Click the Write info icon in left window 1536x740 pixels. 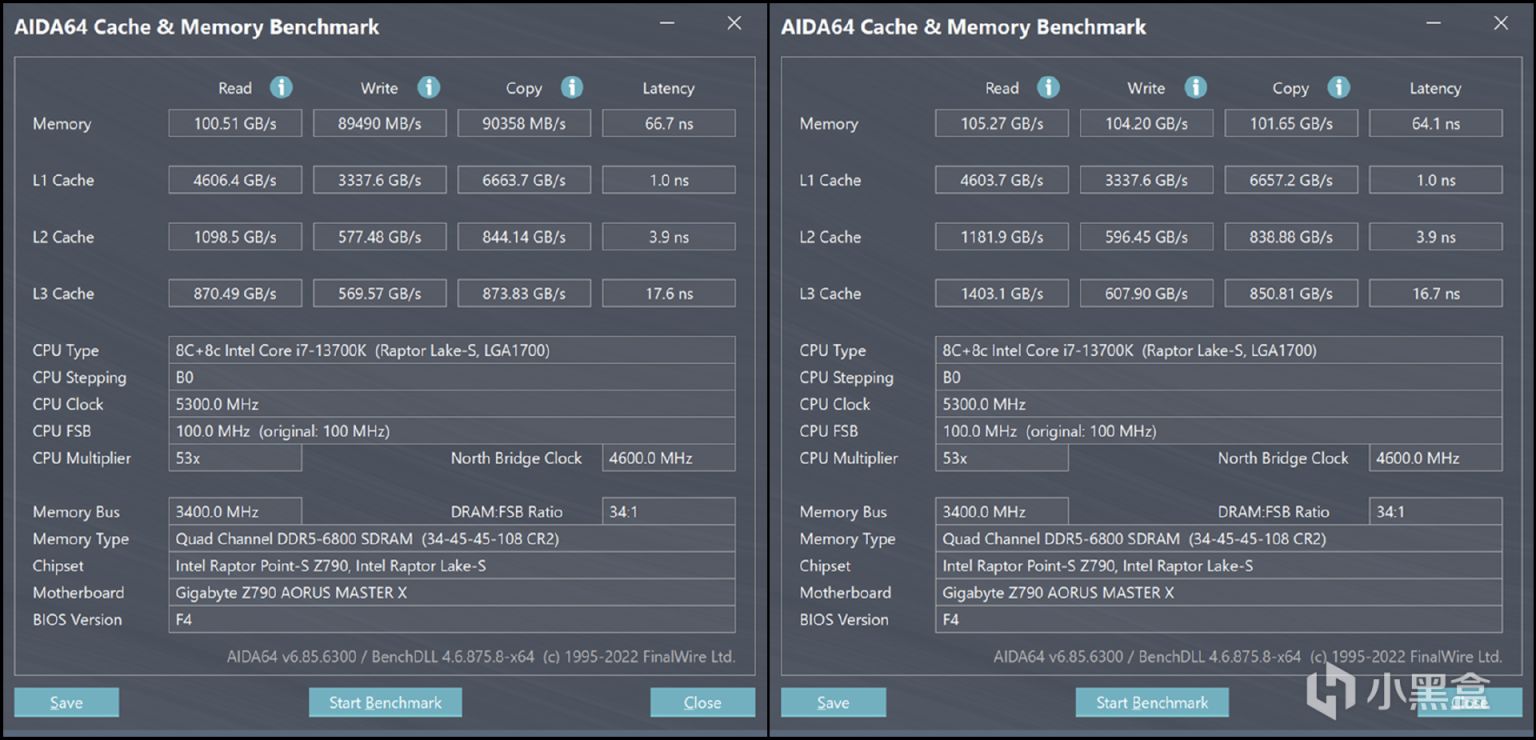(x=428, y=87)
